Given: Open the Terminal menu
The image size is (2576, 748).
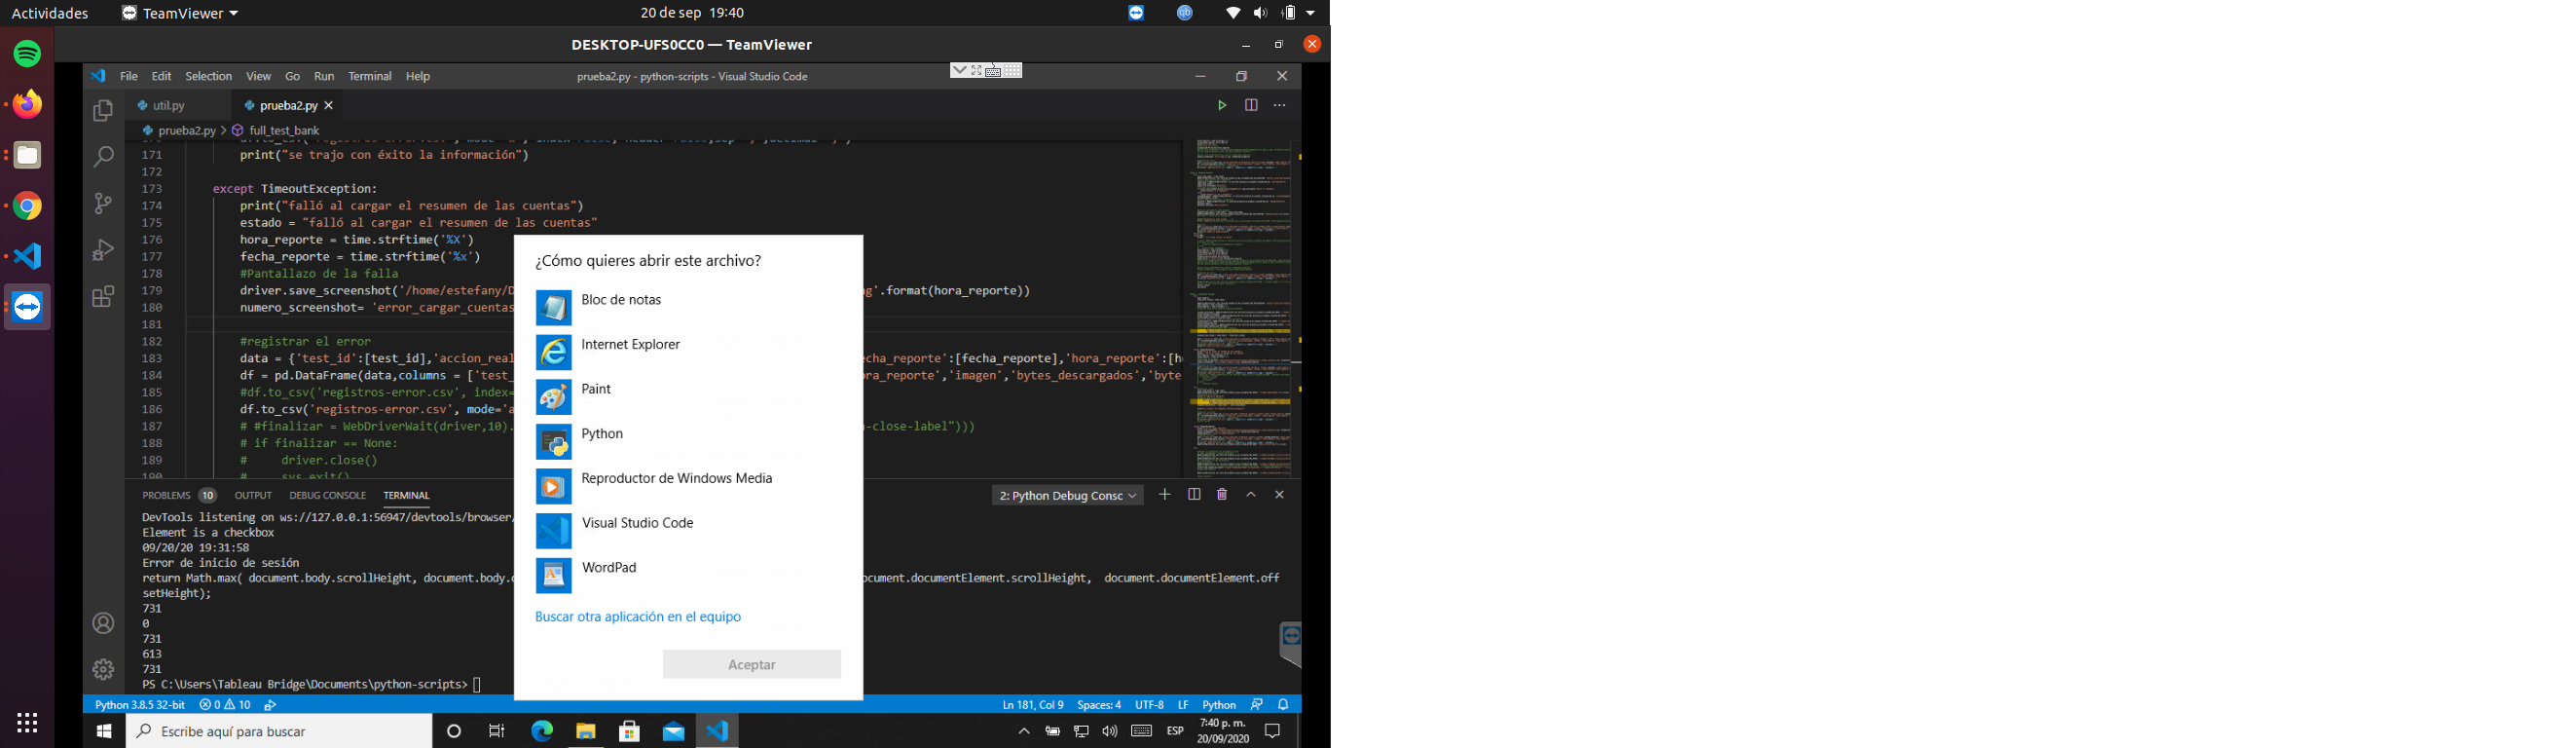Looking at the screenshot, I should [370, 76].
